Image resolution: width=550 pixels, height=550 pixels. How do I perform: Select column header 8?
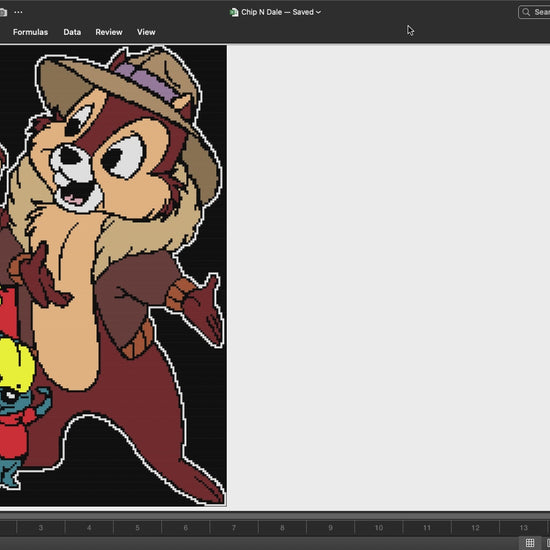tap(282, 528)
